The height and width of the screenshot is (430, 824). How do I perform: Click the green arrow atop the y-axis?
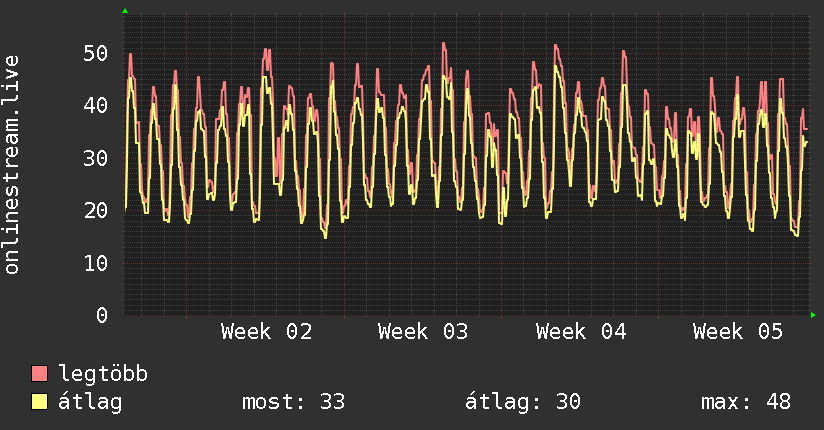pyautogui.click(x=125, y=11)
